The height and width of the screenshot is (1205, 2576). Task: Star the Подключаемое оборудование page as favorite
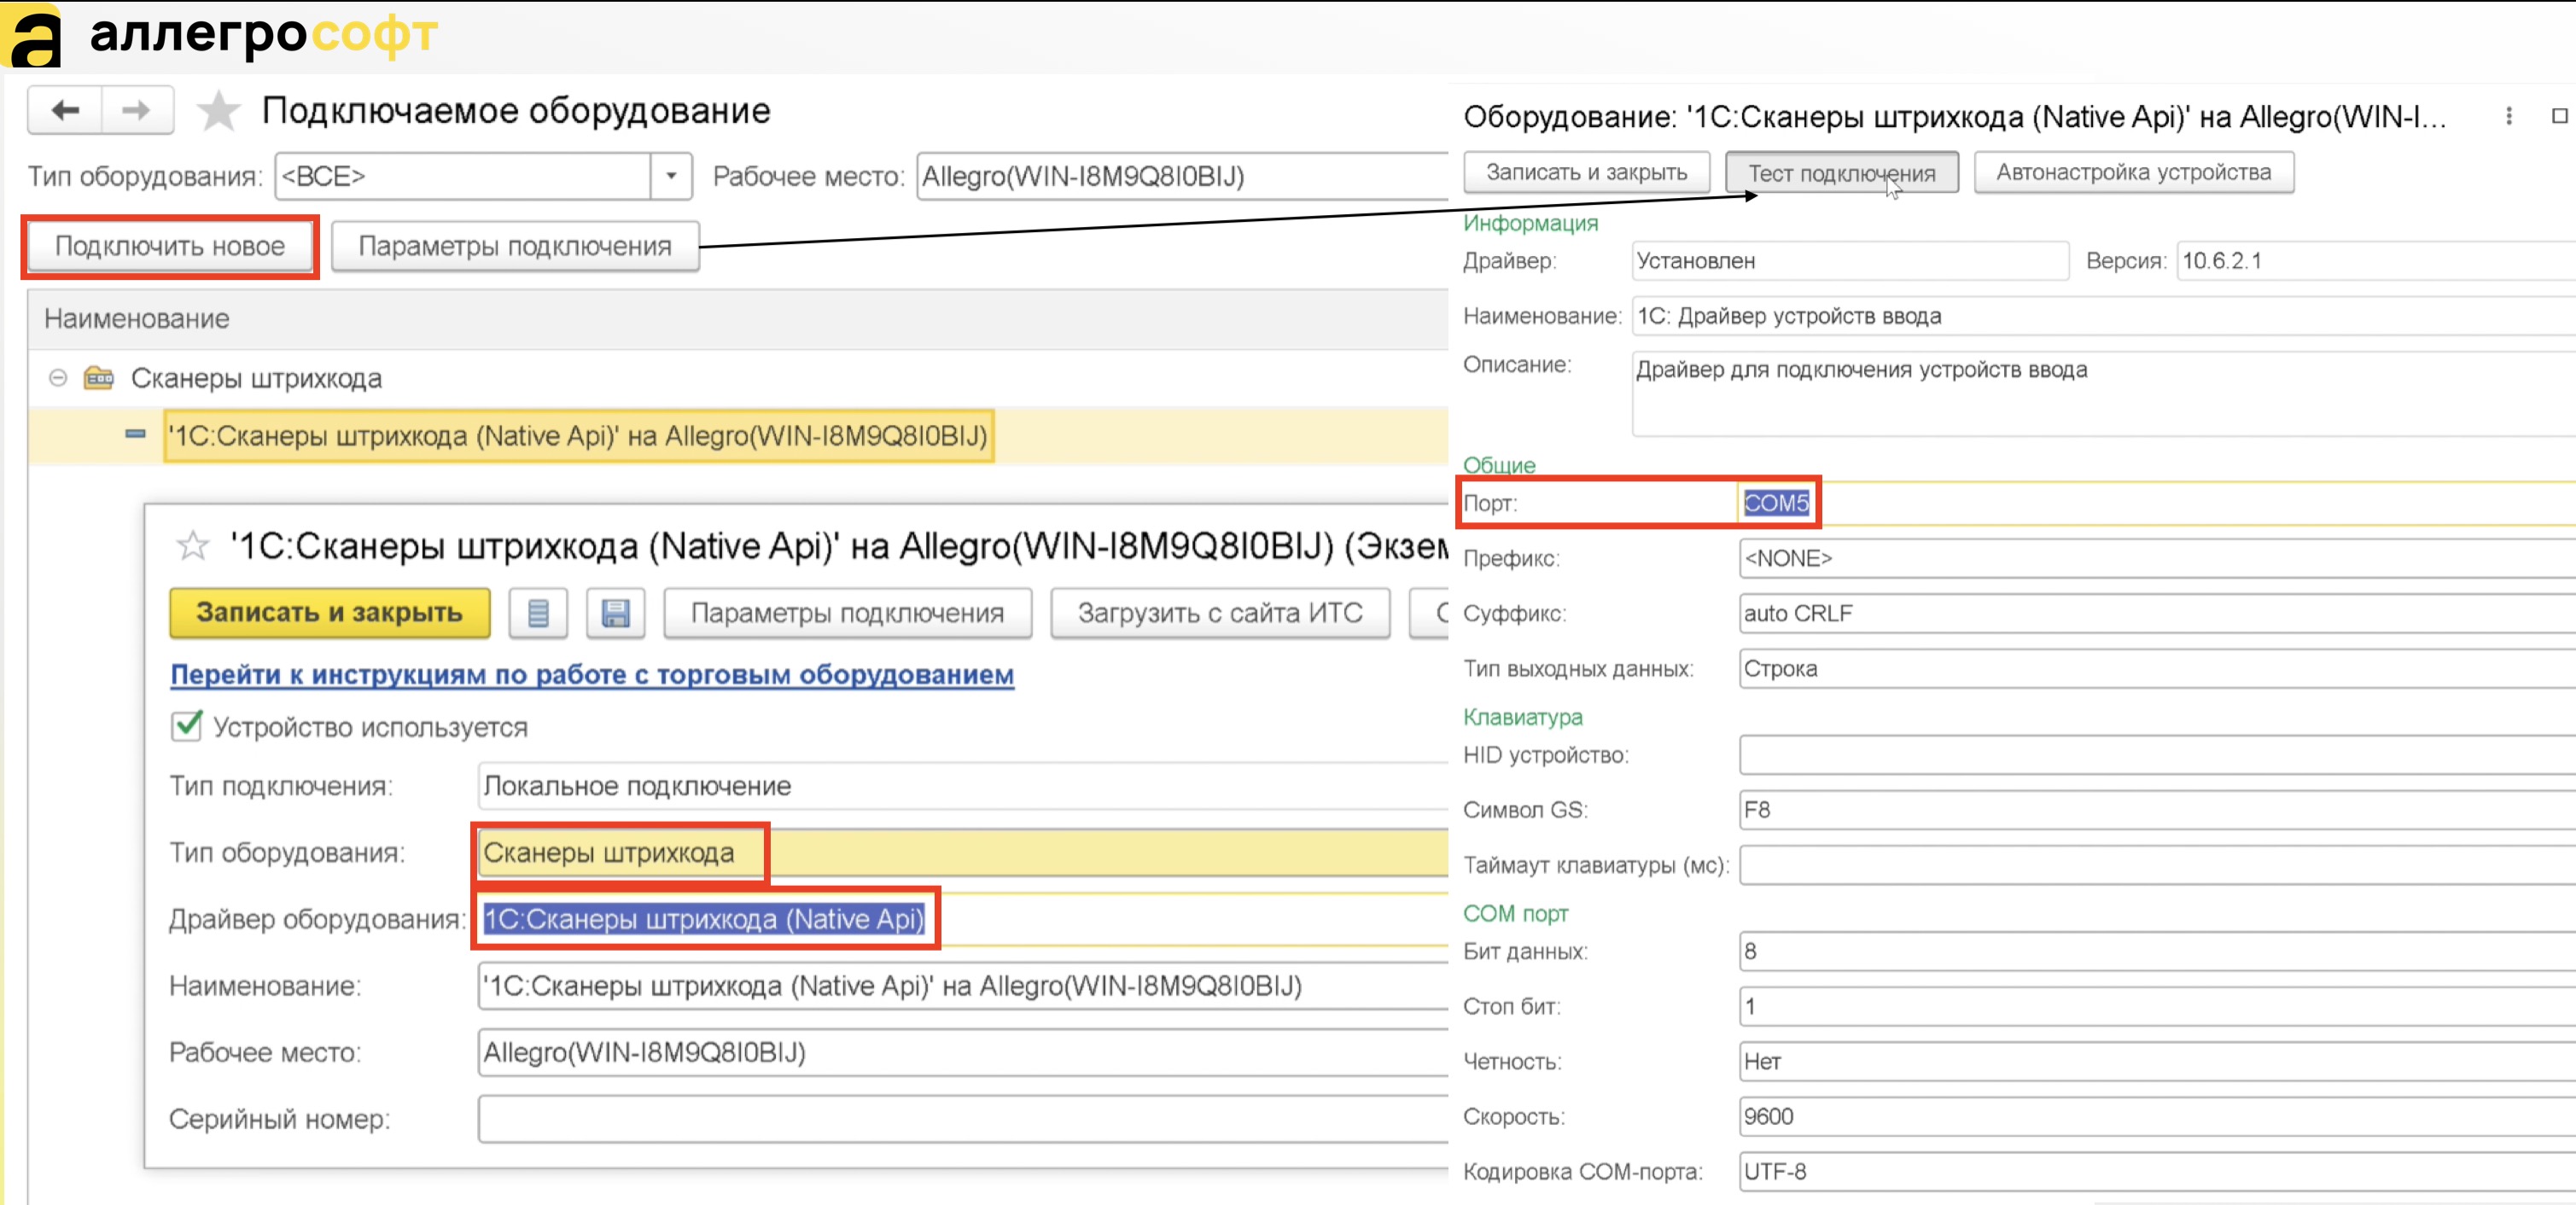218,111
